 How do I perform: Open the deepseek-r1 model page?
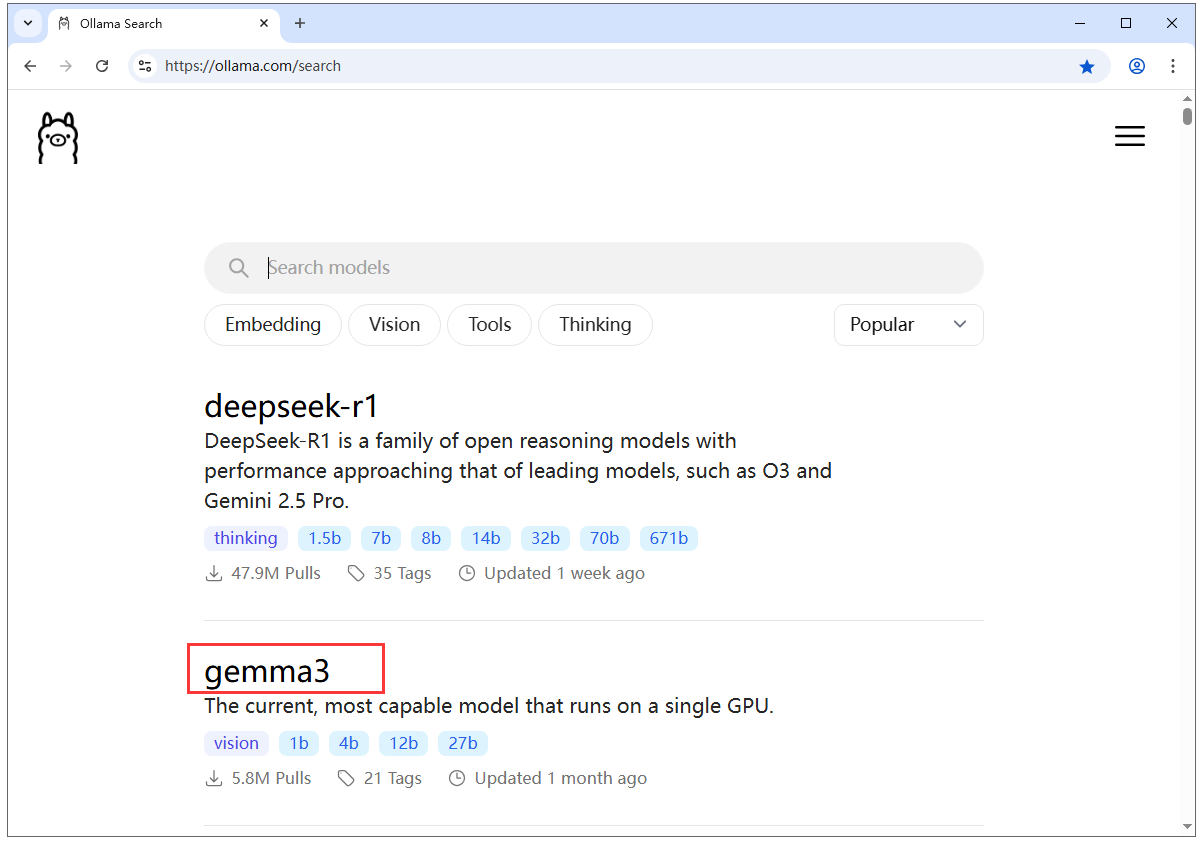click(x=291, y=406)
